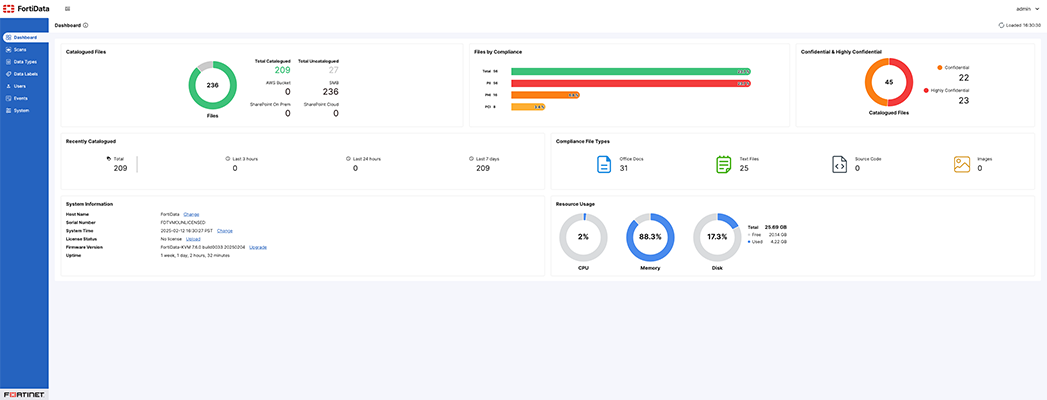Click the Confidential count 22
The height and width of the screenshot is (400, 1047).
964,78
